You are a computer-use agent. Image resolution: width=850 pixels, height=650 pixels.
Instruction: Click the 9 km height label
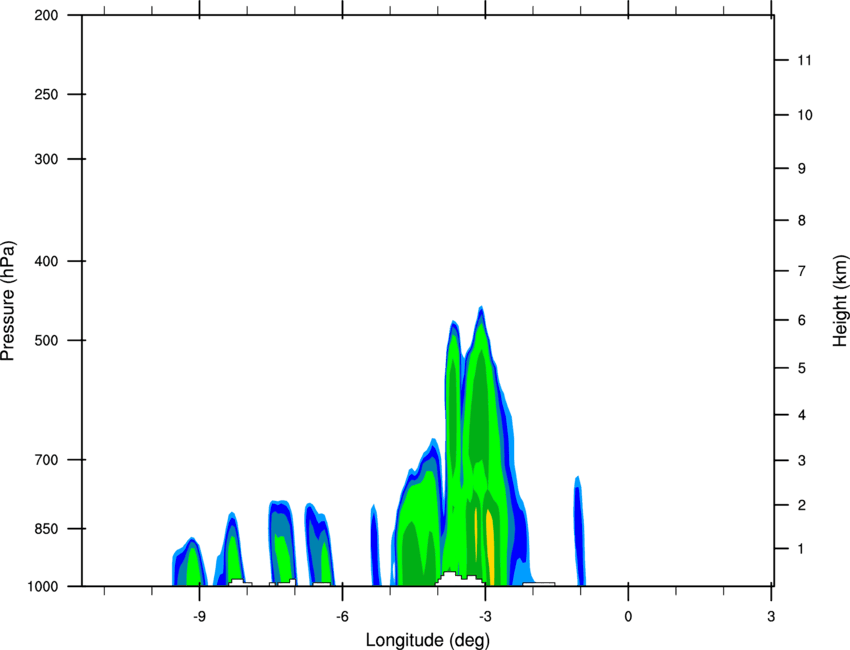802,169
